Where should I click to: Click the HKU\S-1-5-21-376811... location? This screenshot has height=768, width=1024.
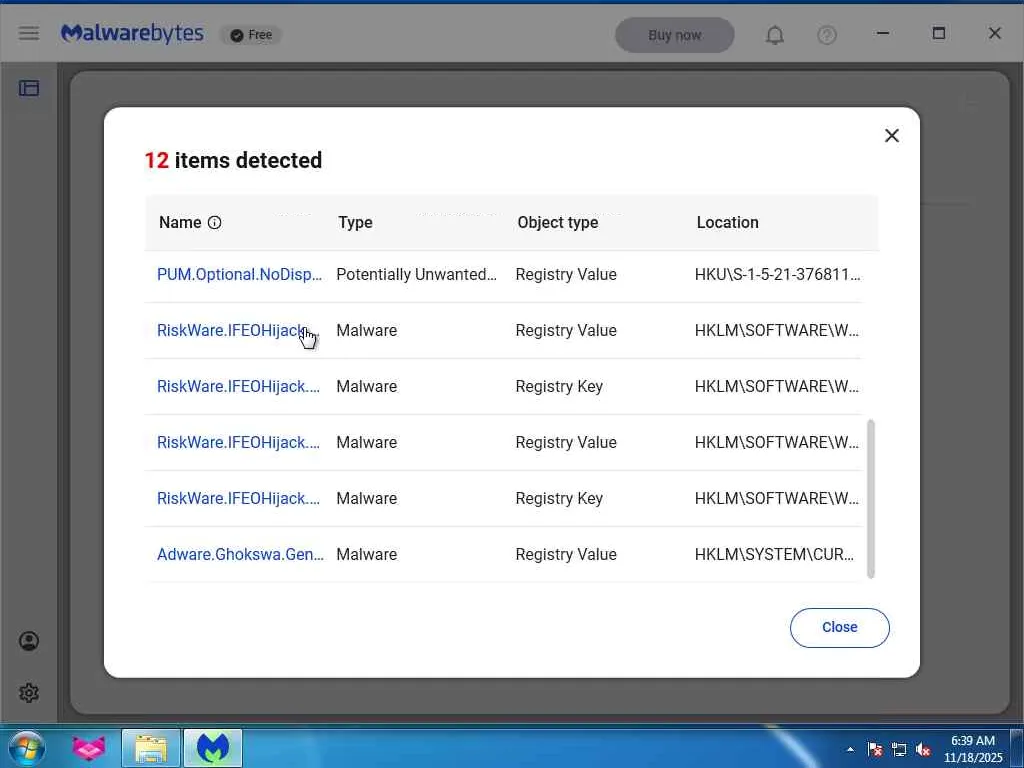click(x=777, y=274)
